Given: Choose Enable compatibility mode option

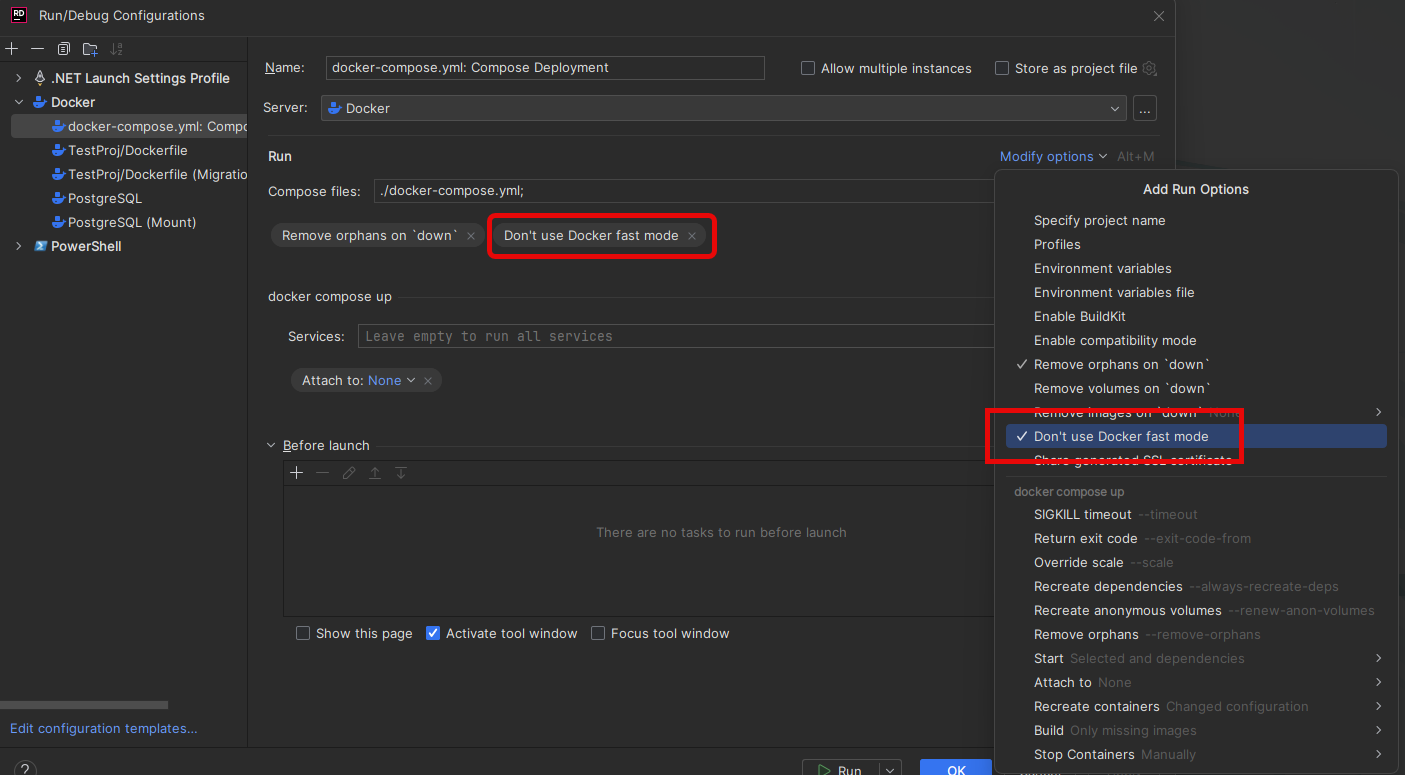Looking at the screenshot, I should [x=1196, y=340].
